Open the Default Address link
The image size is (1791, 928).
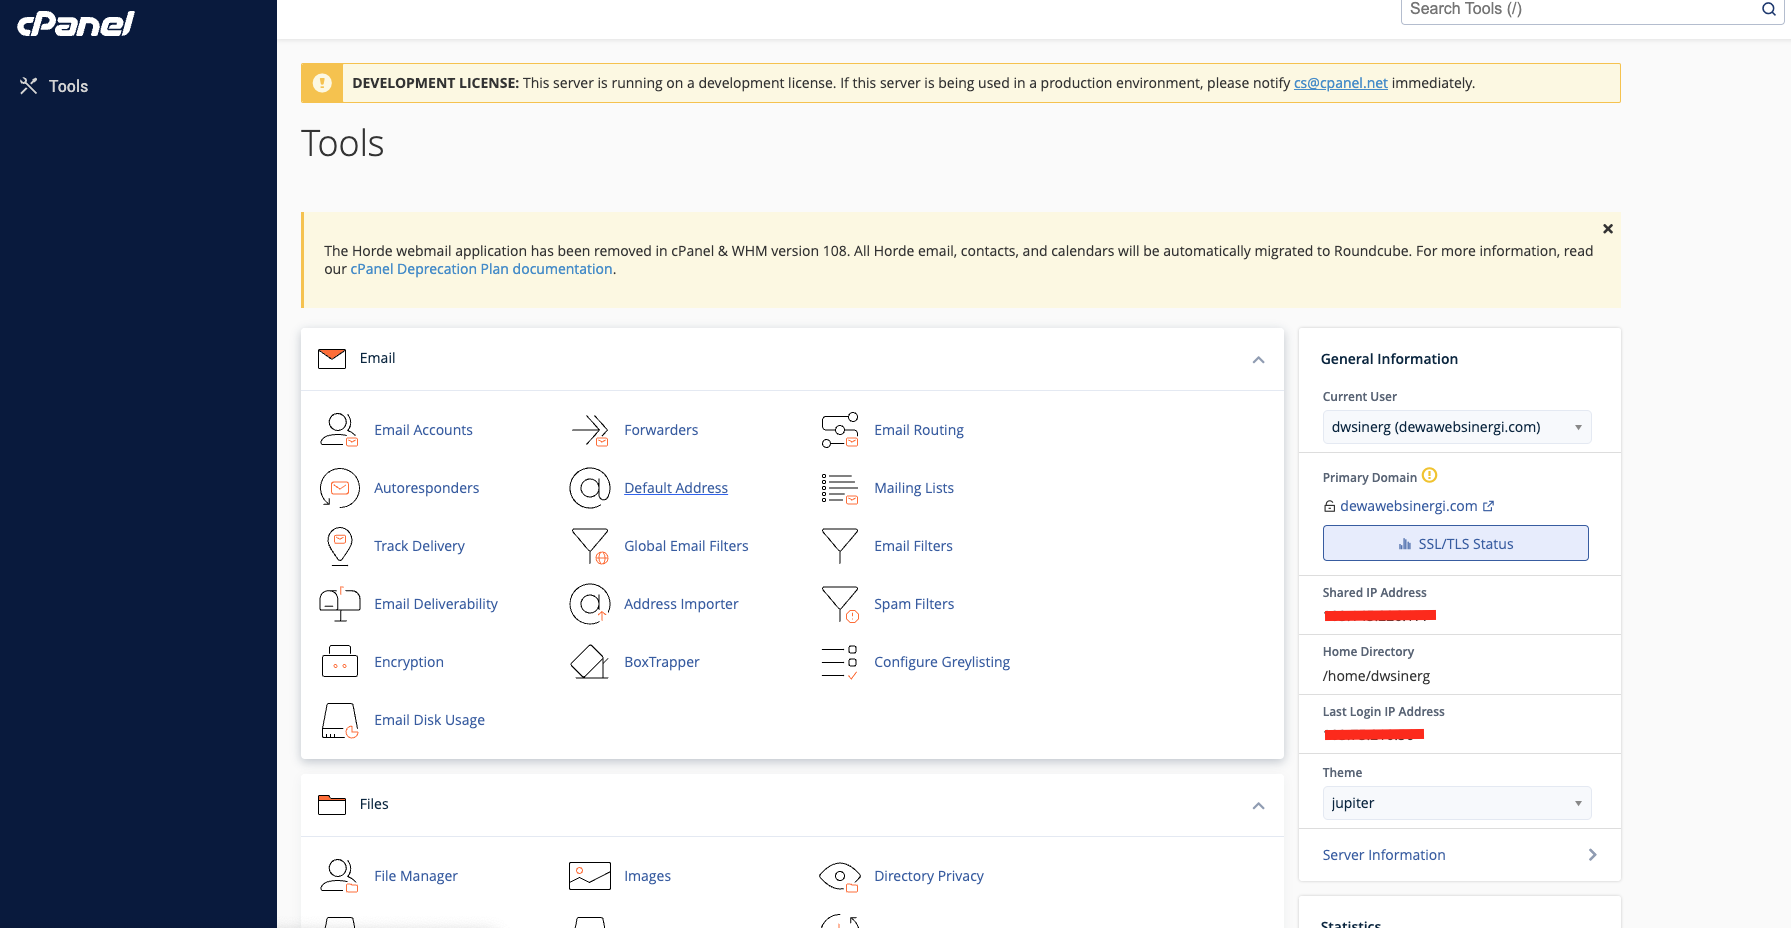(x=676, y=488)
